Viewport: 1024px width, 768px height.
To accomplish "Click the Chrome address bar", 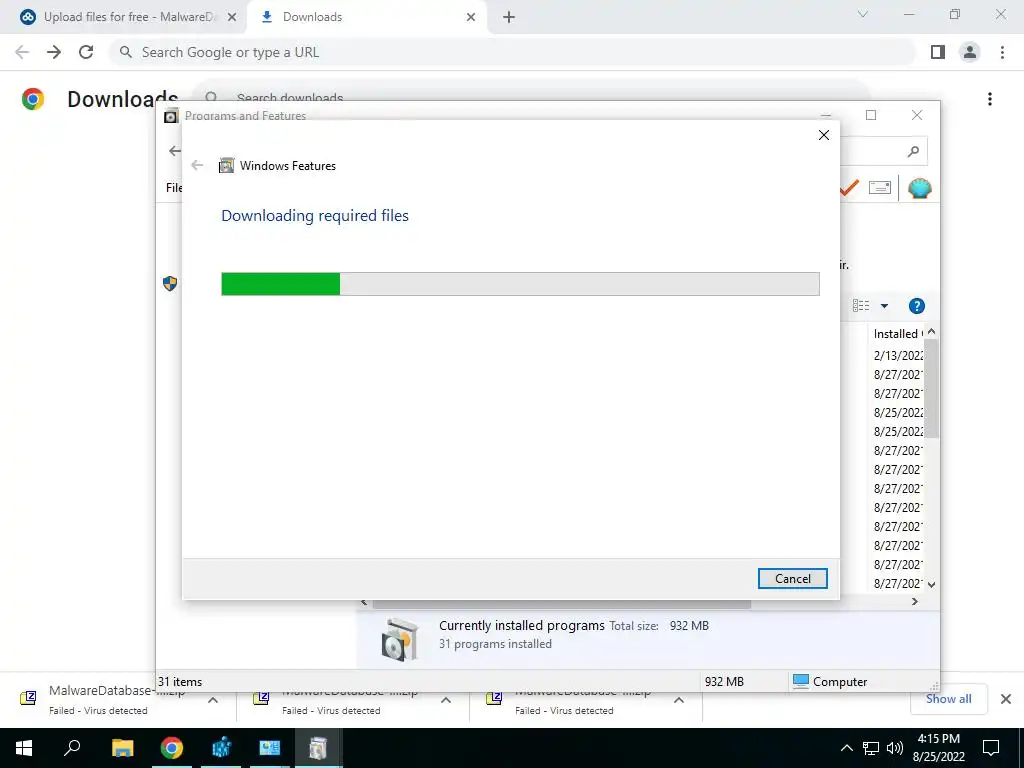I will (x=512, y=52).
